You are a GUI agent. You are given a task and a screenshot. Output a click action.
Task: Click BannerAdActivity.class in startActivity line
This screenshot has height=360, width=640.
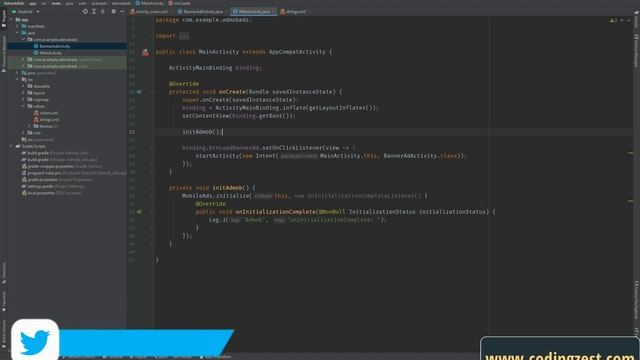click(x=420, y=156)
